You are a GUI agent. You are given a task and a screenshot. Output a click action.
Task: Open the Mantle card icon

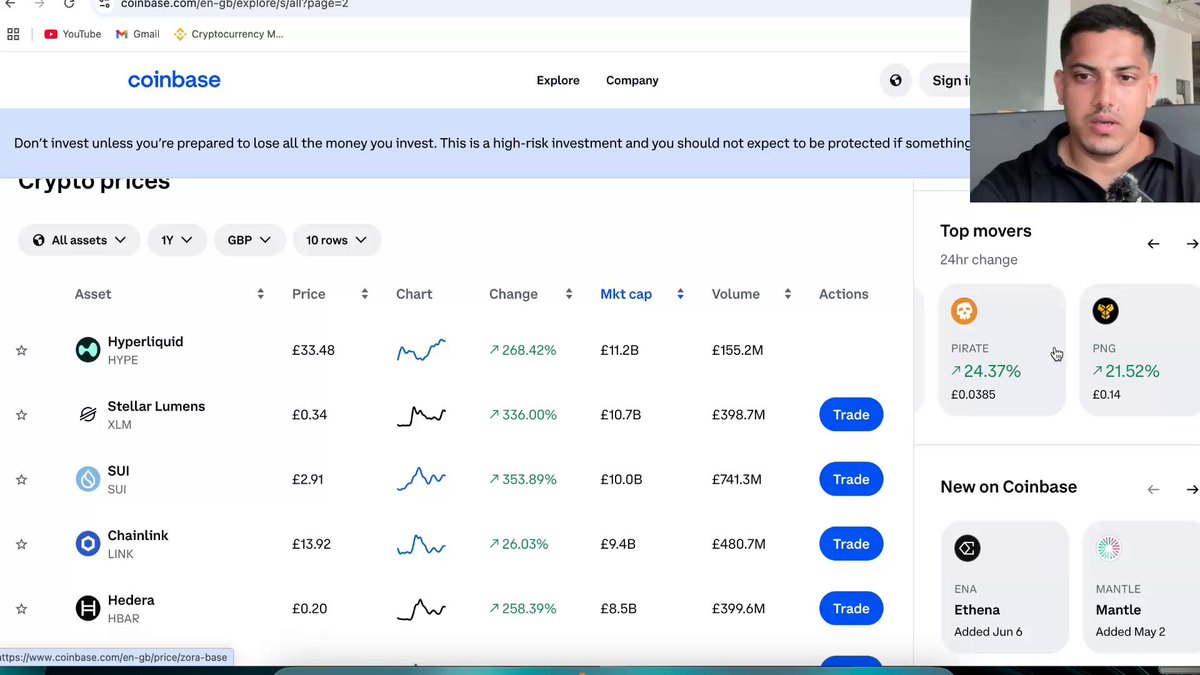coord(1108,548)
